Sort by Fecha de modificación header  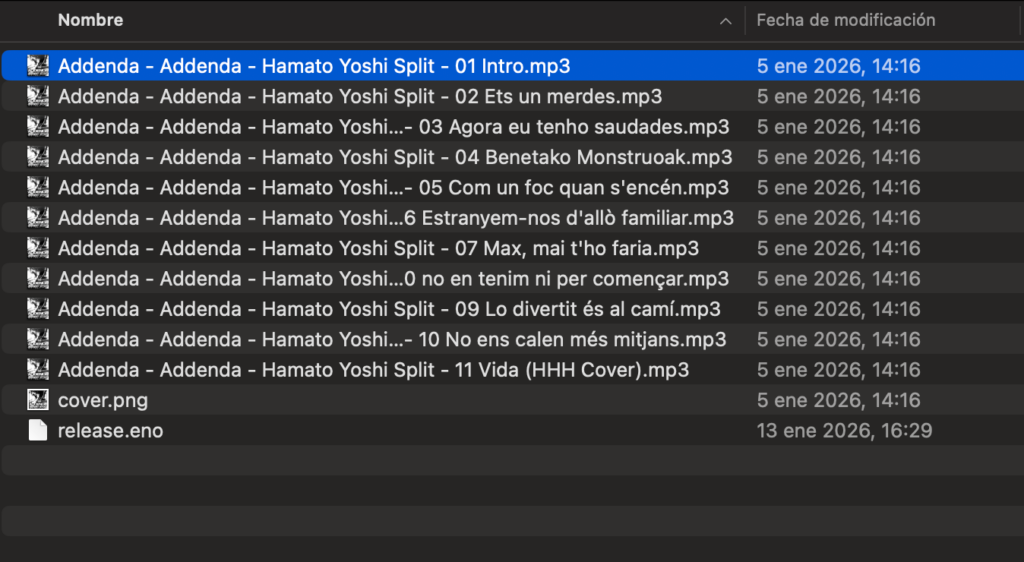tap(845, 20)
